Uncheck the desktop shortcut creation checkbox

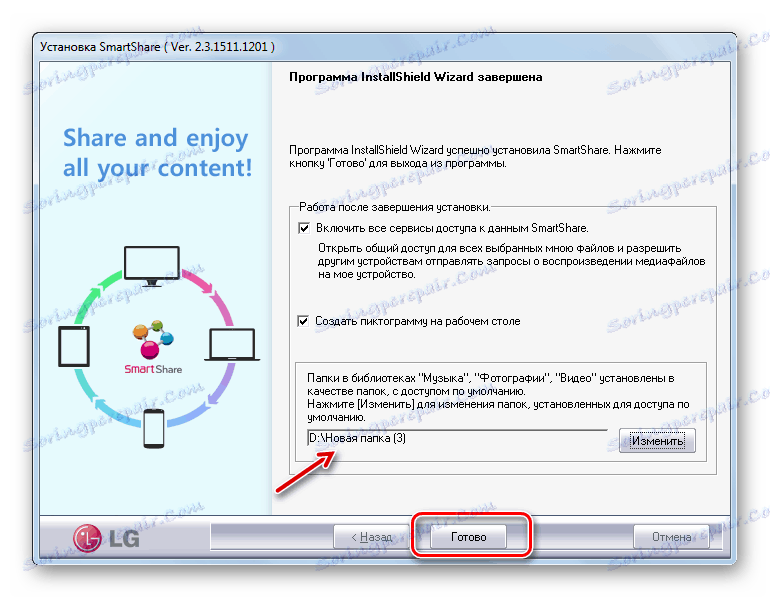tap(303, 321)
